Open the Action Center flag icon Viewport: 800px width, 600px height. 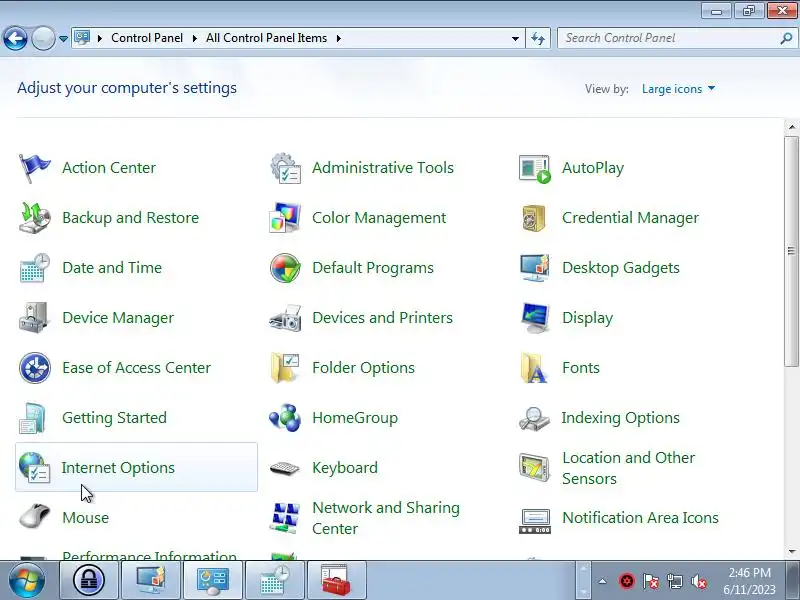coord(34,168)
